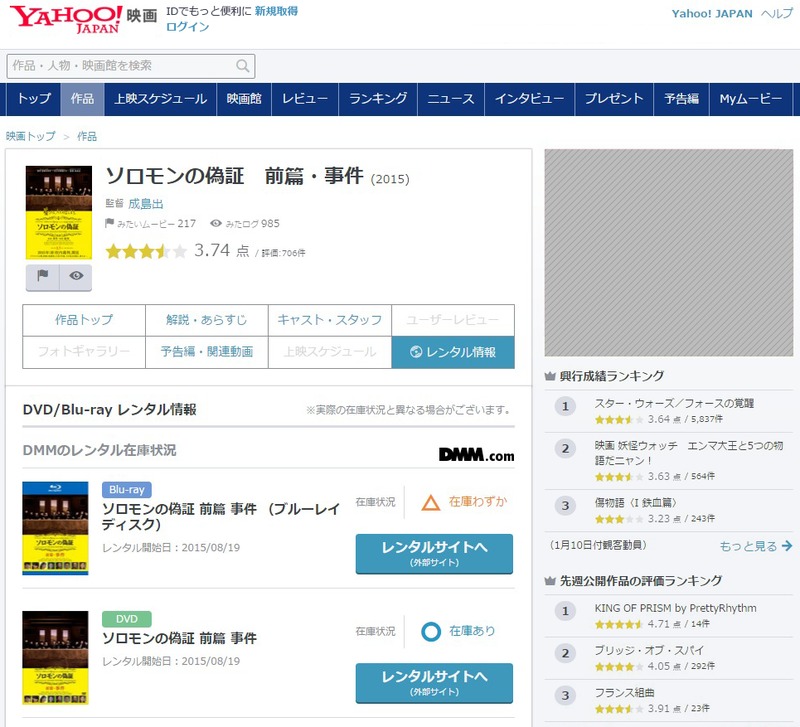Open スター・ウォーズ/フォースの覚醒 ranking entry
This screenshot has height=727, width=800.
(674, 404)
